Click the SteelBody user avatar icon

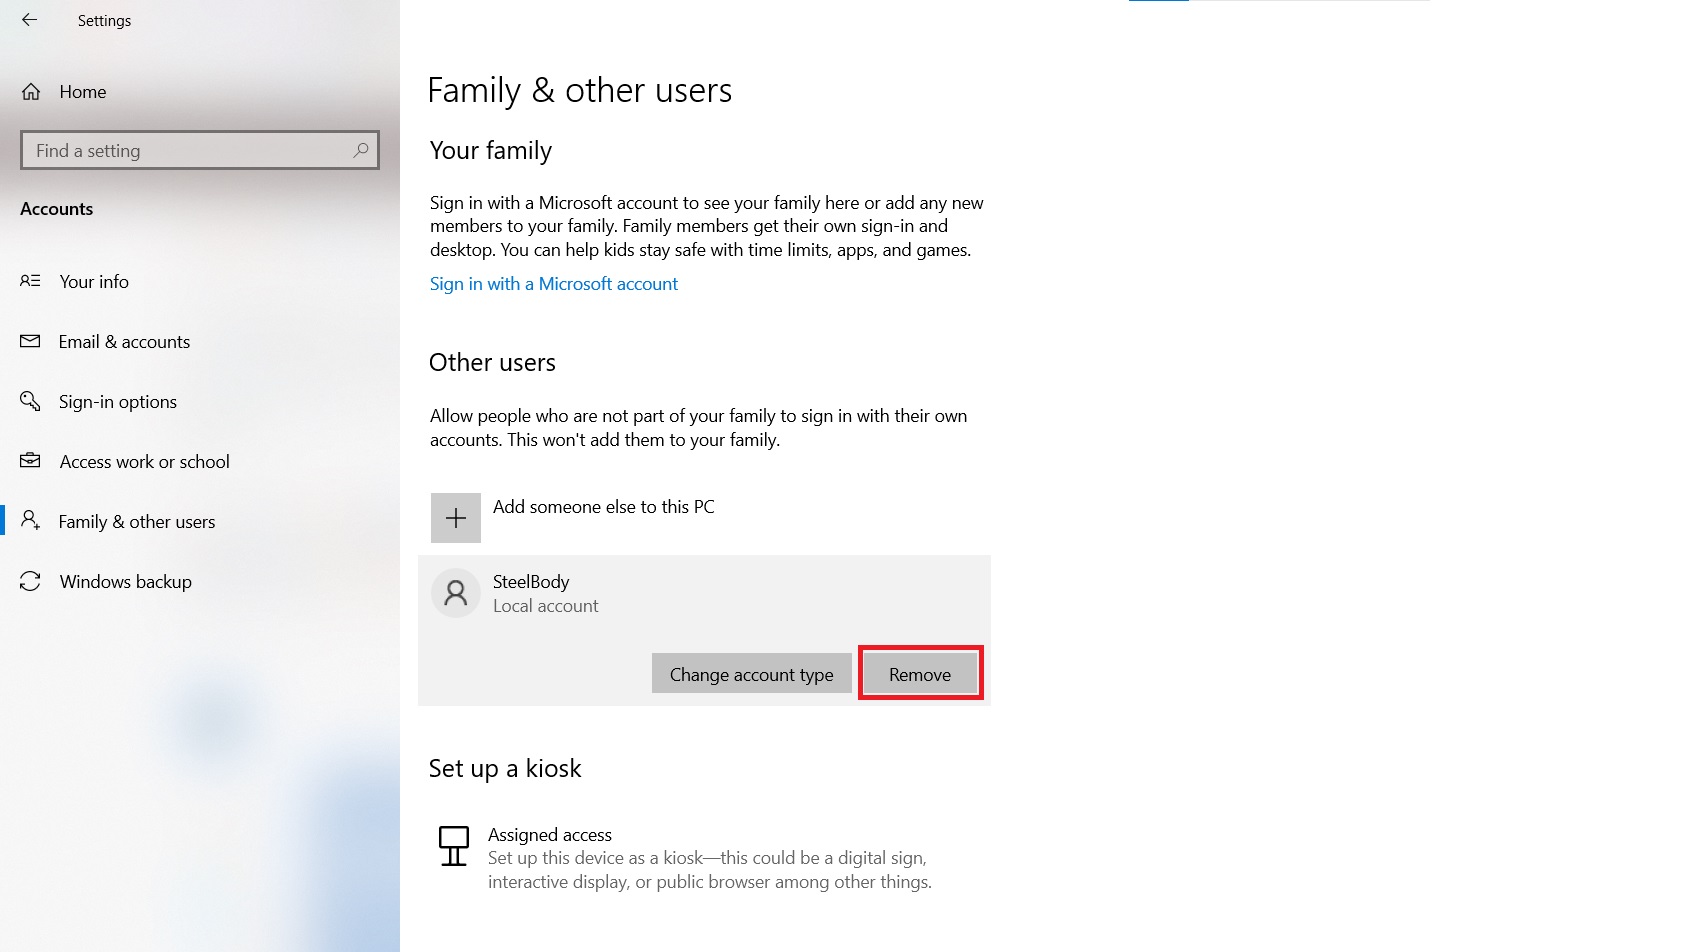point(456,593)
